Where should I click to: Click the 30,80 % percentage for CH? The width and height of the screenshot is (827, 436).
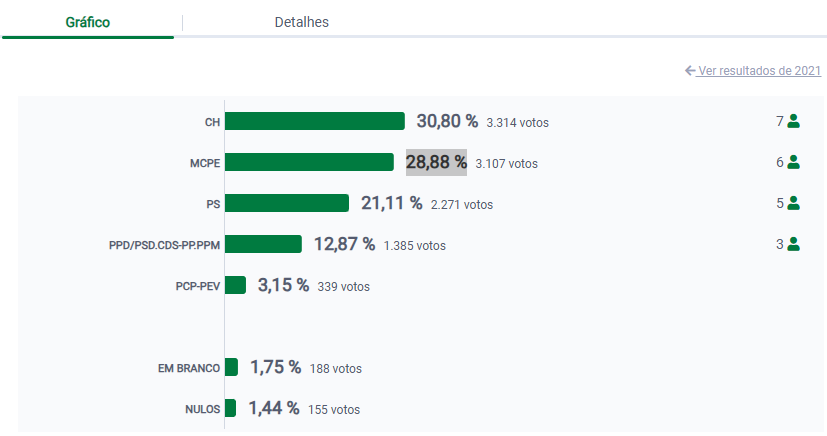447,121
